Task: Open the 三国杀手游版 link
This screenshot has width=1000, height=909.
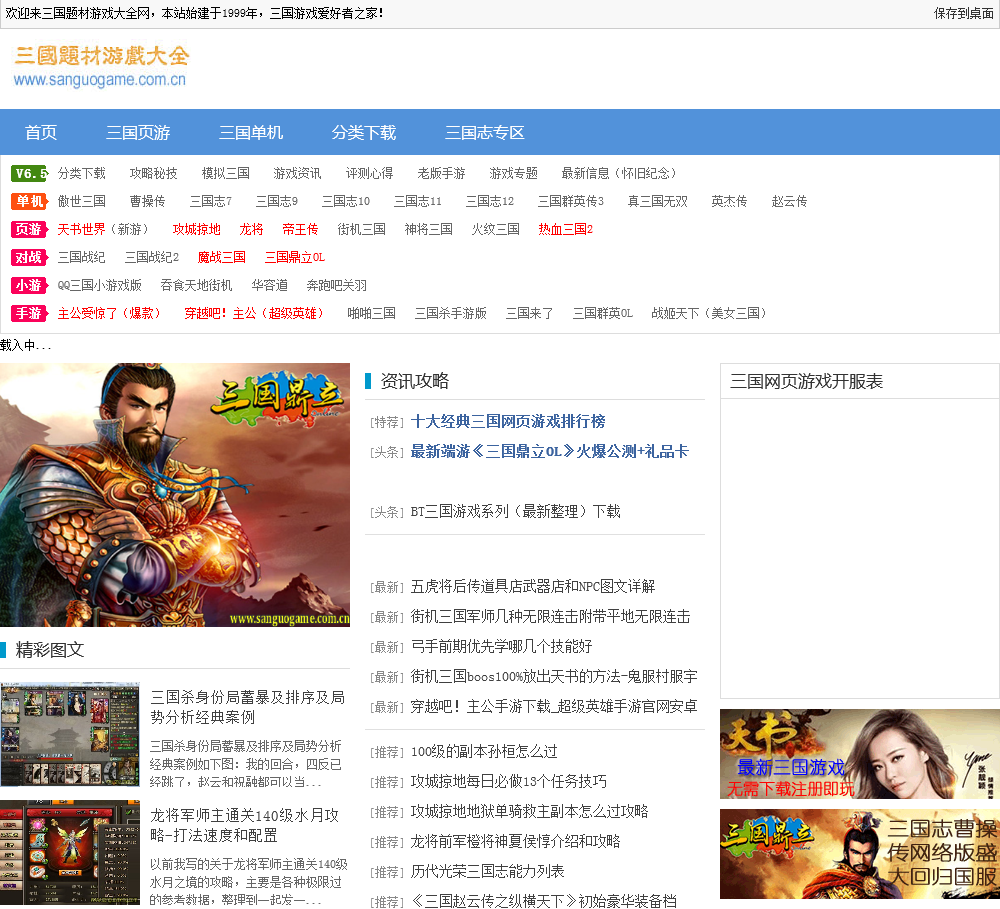Action: (451, 314)
